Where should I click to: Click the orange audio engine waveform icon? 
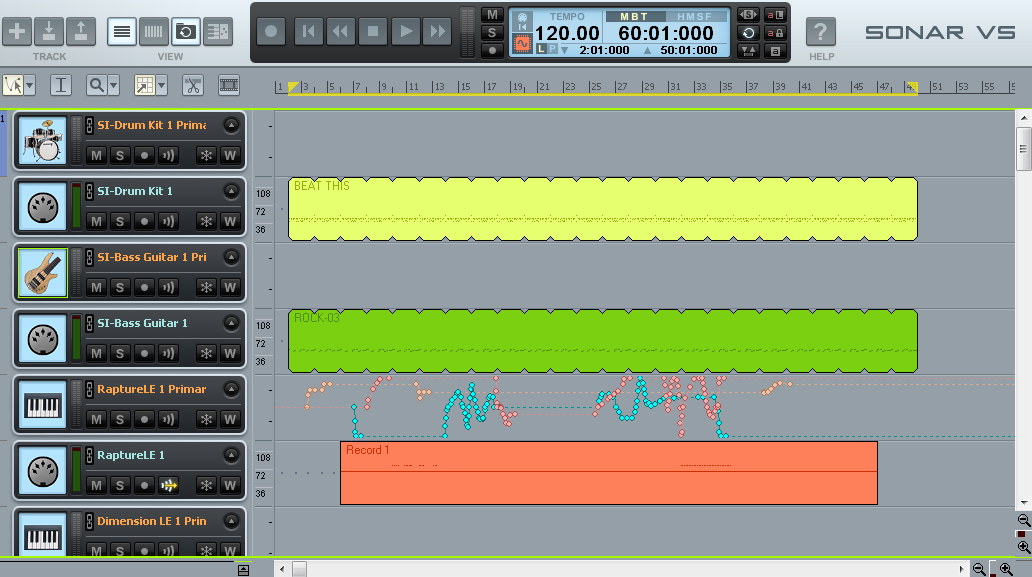(522, 44)
